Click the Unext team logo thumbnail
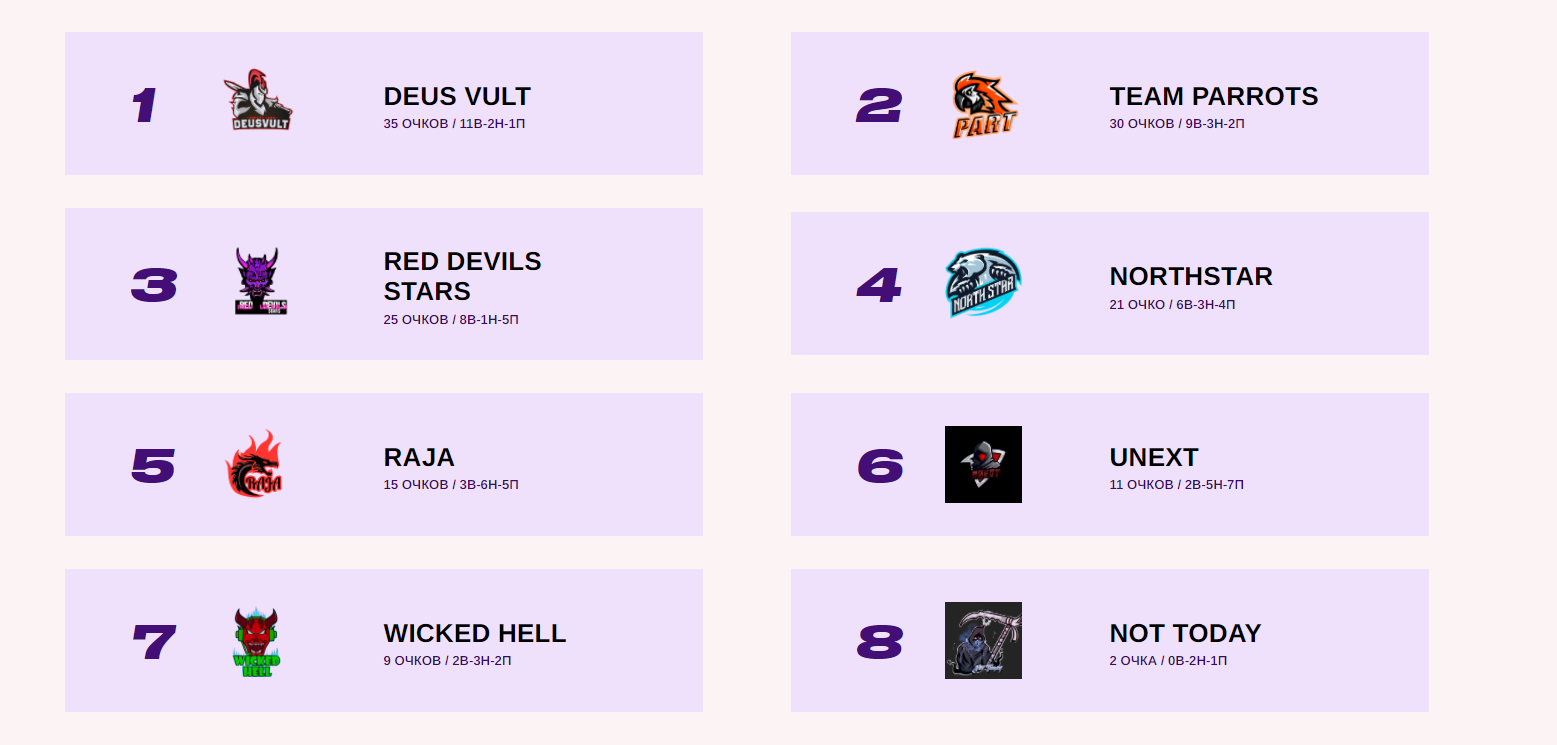The width and height of the screenshot is (1557, 745). pos(983,464)
